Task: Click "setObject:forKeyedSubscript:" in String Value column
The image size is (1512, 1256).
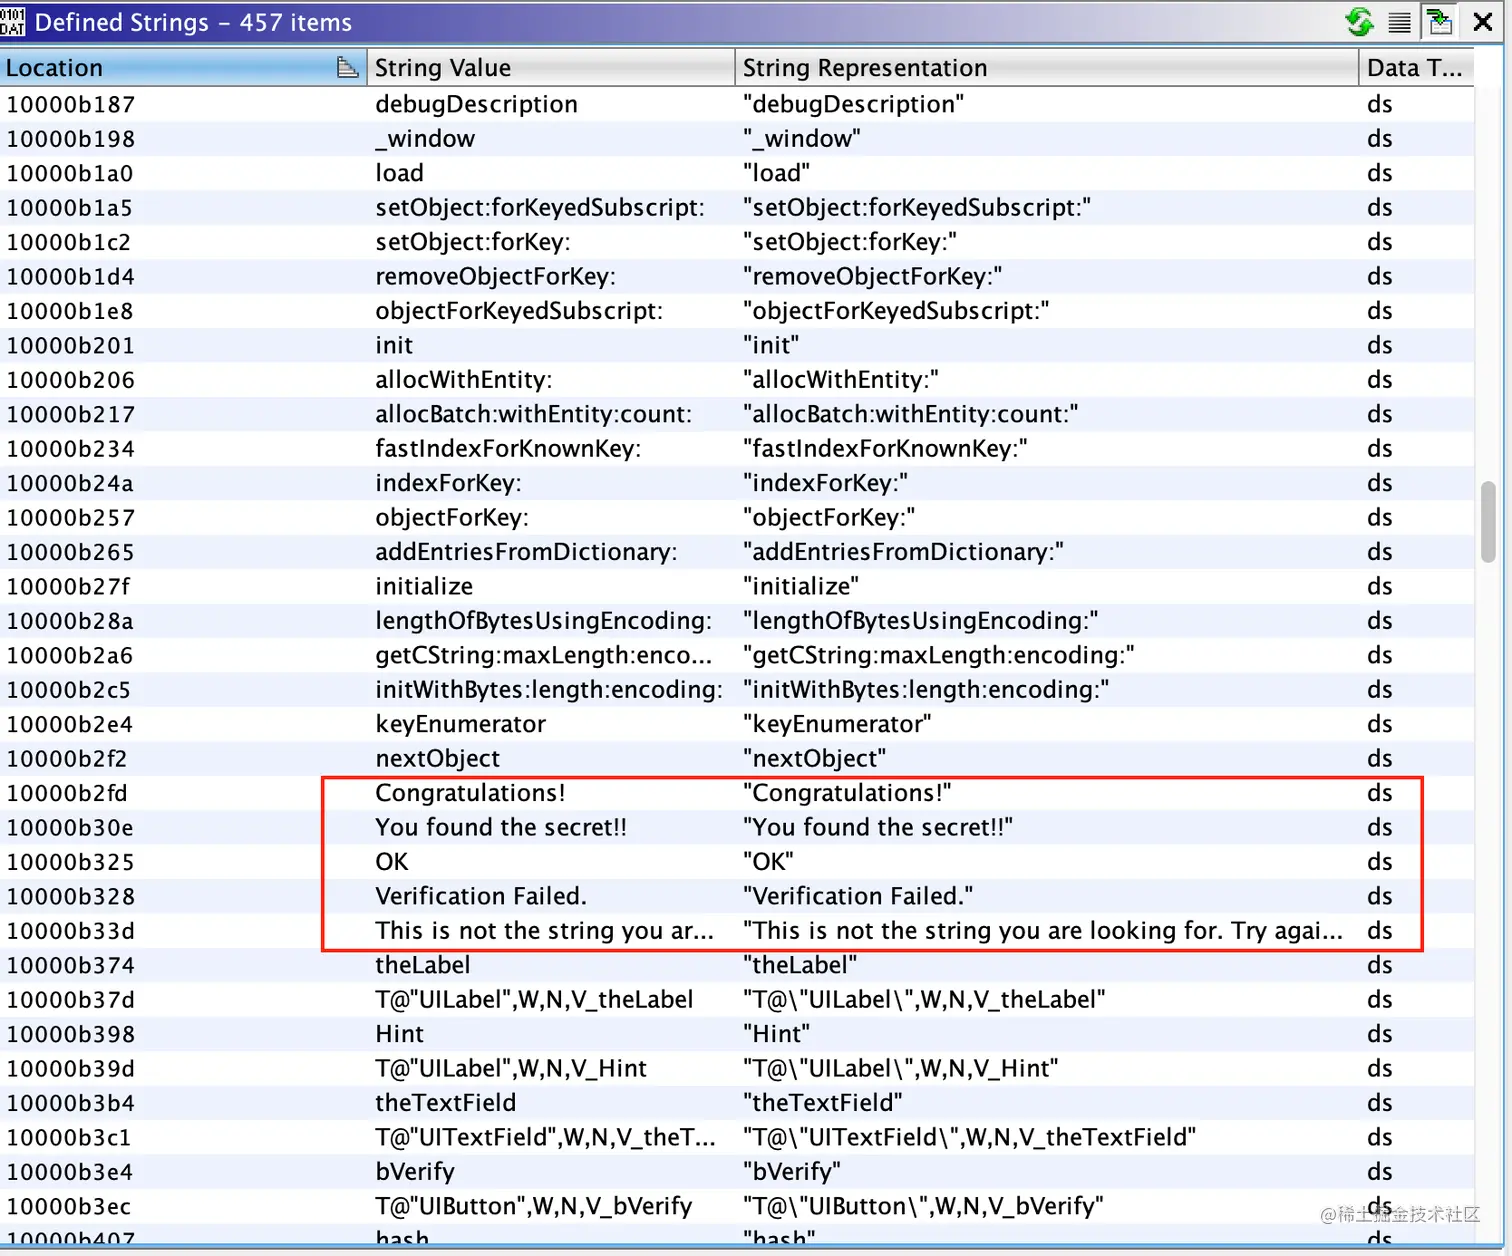Action: 540,208
